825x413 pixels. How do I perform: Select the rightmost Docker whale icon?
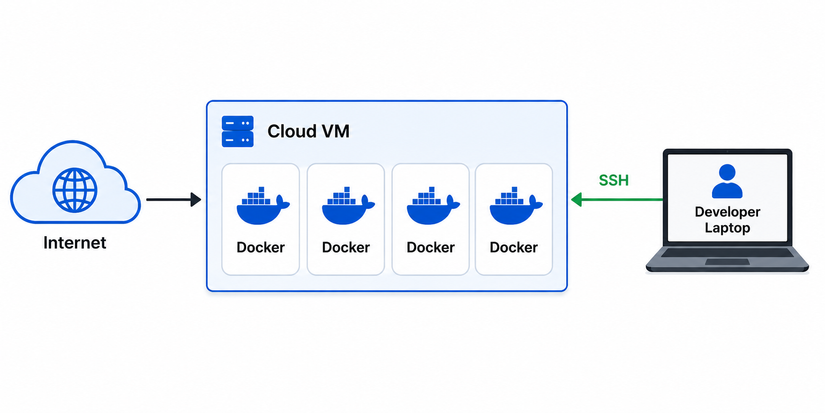tap(516, 206)
